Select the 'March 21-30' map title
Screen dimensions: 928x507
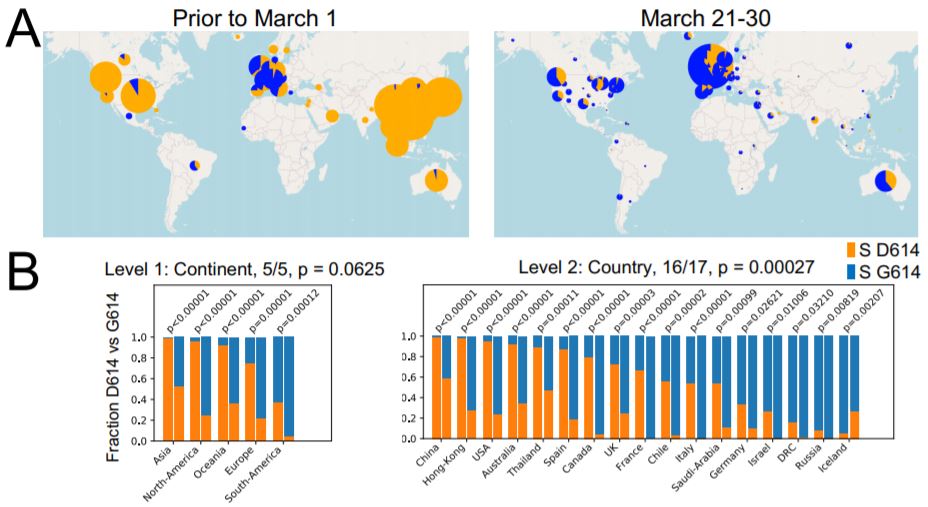[705, 18]
